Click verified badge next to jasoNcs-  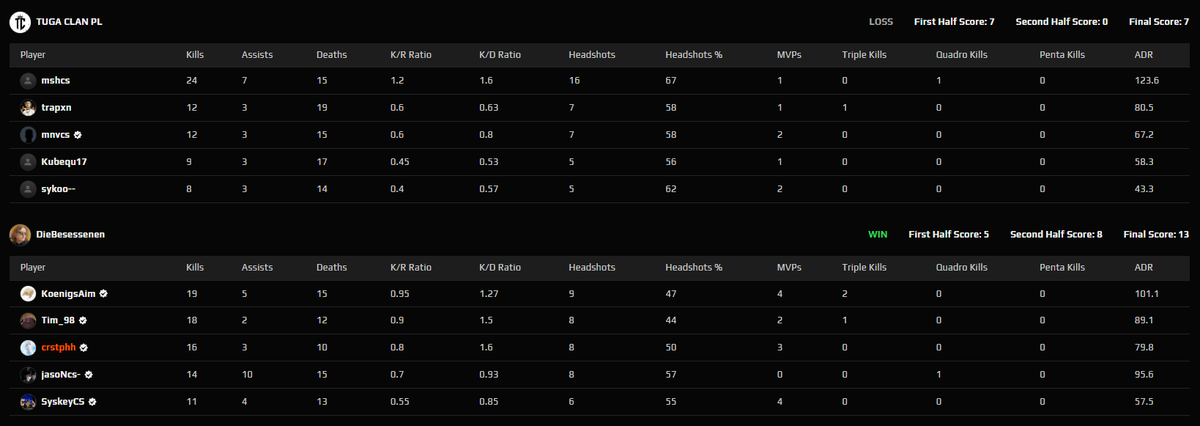click(x=89, y=374)
